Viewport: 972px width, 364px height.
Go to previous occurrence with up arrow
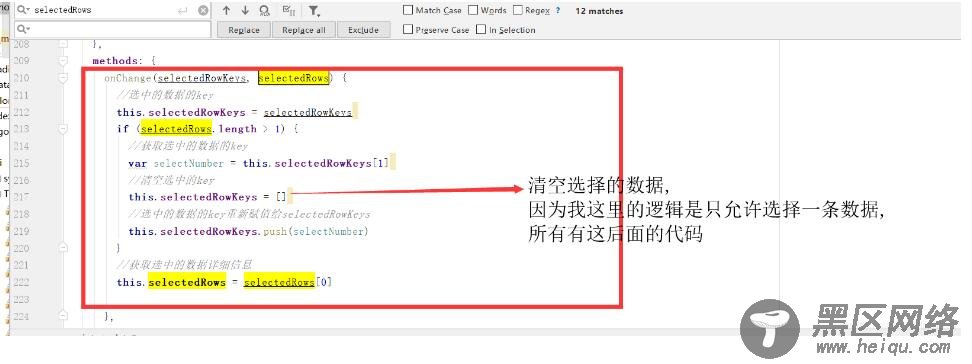click(x=226, y=11)
